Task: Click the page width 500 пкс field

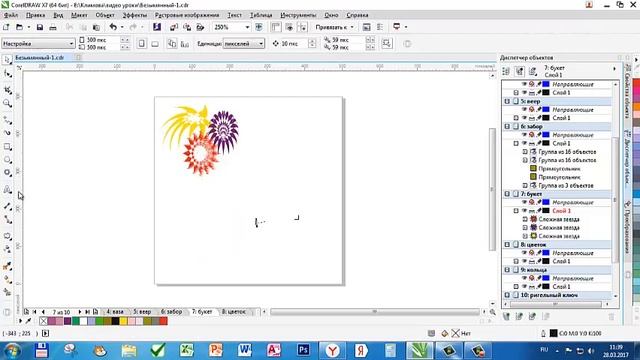Action: tap(102, 40)
